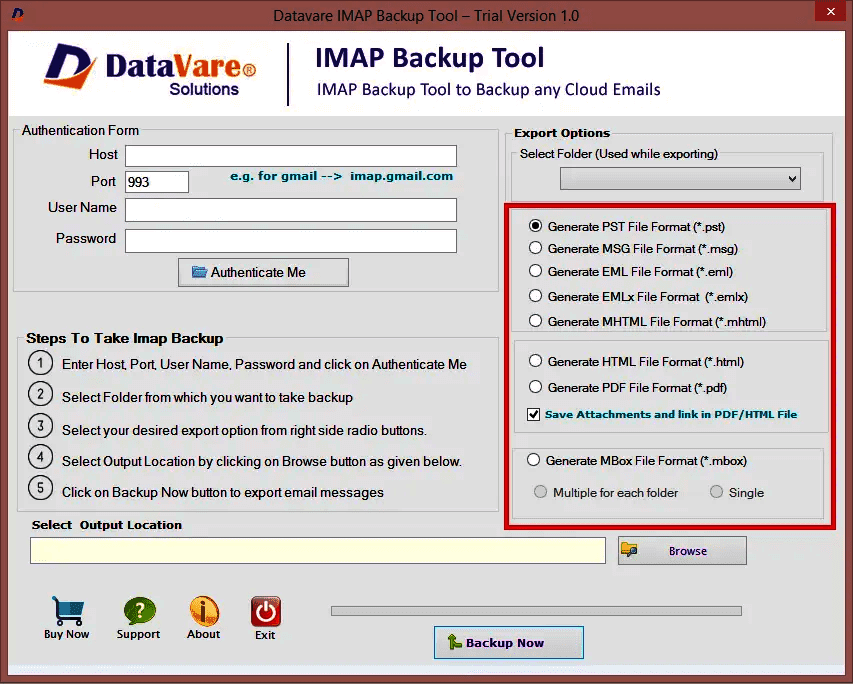
Task: Select Generate PDF File Format option
Action: pos(536,388)
